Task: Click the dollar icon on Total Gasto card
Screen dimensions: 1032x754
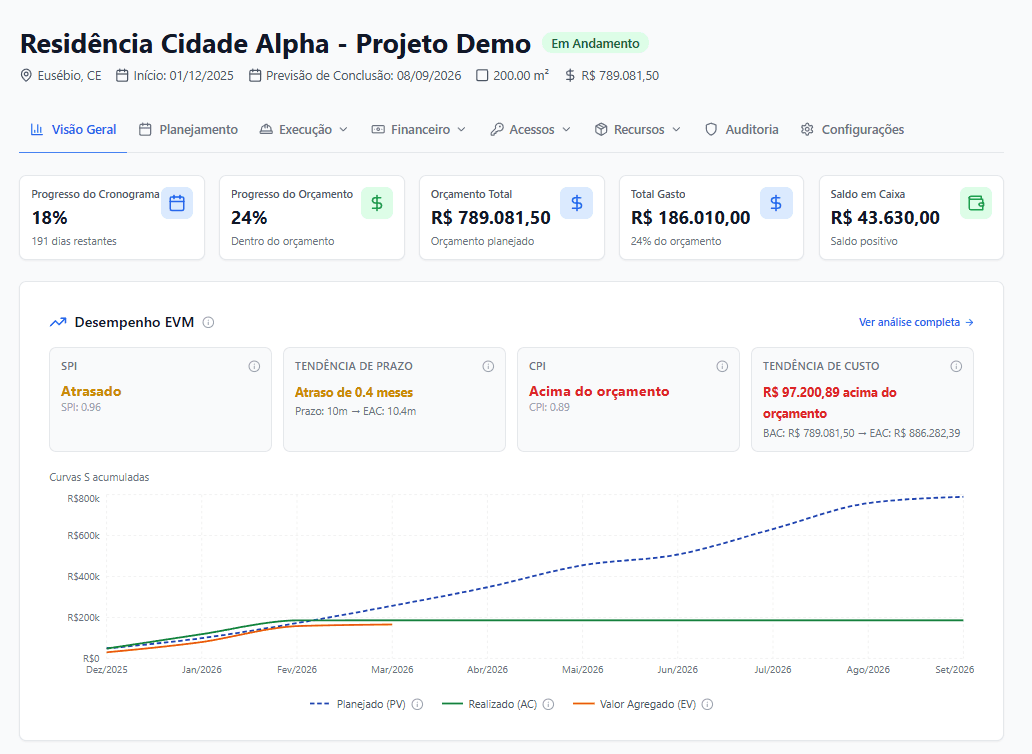Action: 776,202
